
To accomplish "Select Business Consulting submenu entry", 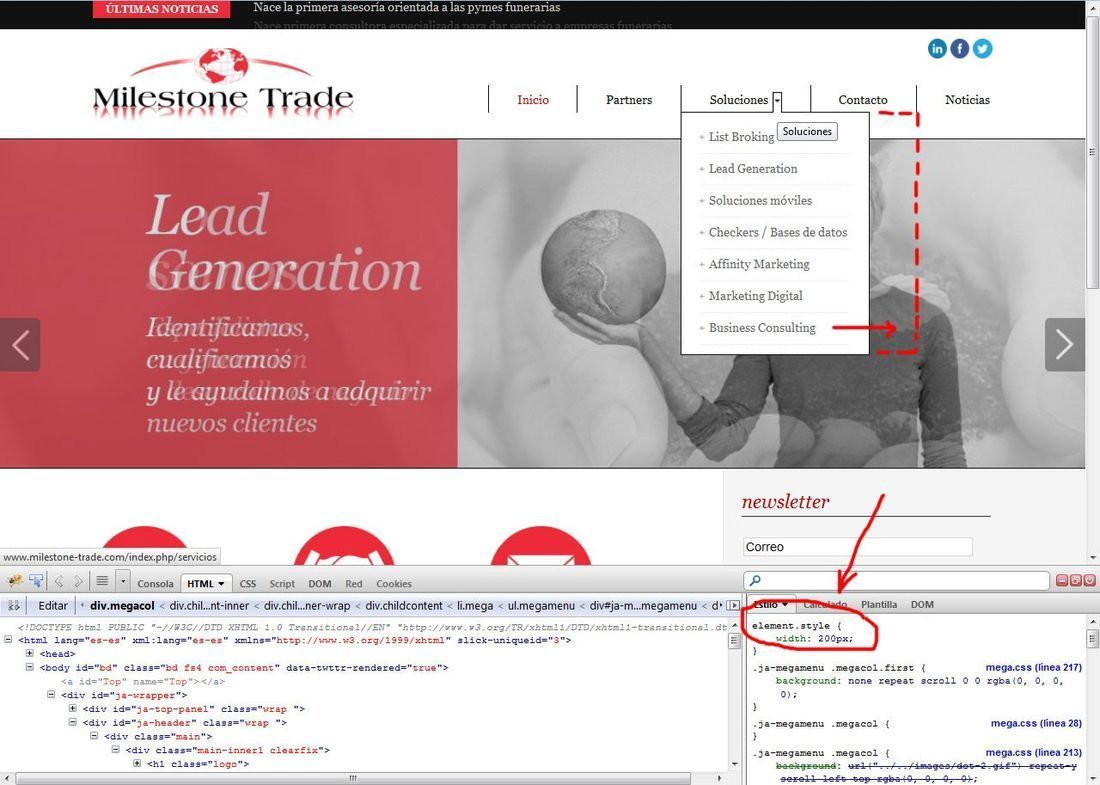I will coord(762,328).
